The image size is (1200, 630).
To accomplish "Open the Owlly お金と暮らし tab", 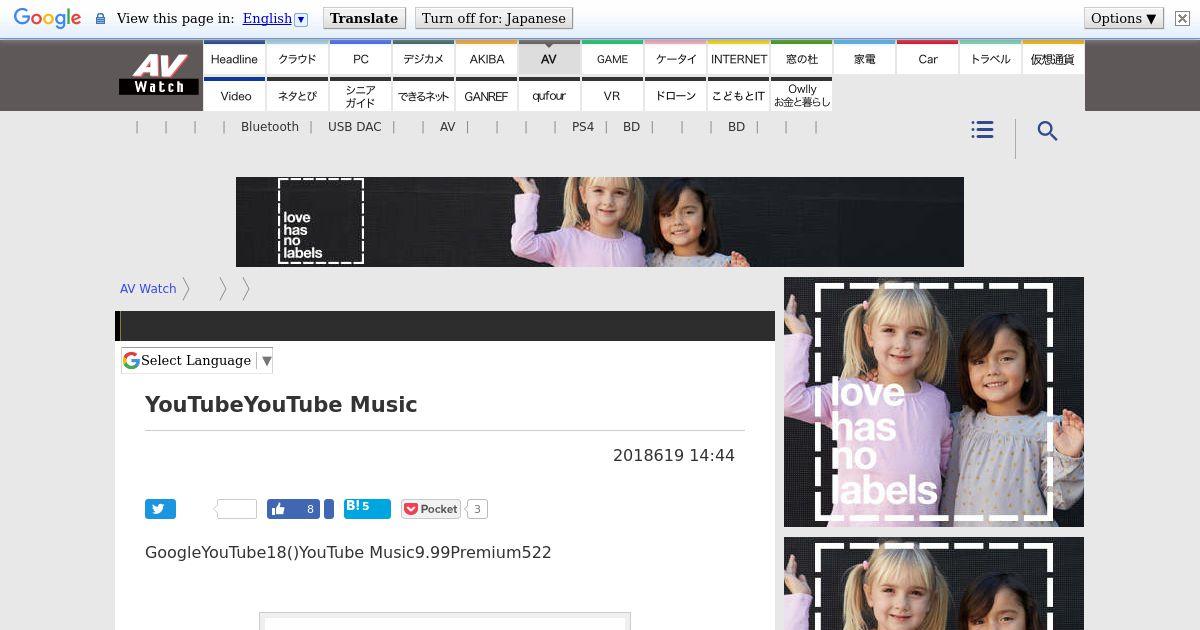I will click(x=802, y=96).
